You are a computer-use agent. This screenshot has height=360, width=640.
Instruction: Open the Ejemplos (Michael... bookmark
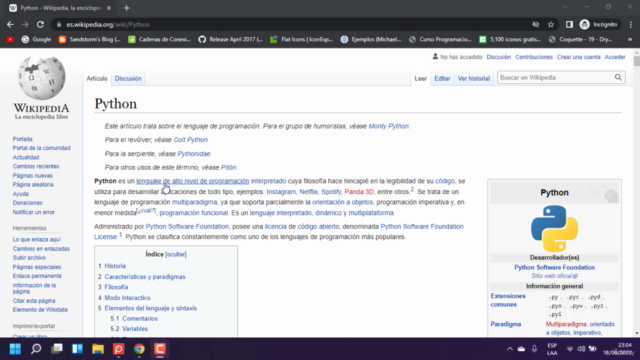[371, 39]
